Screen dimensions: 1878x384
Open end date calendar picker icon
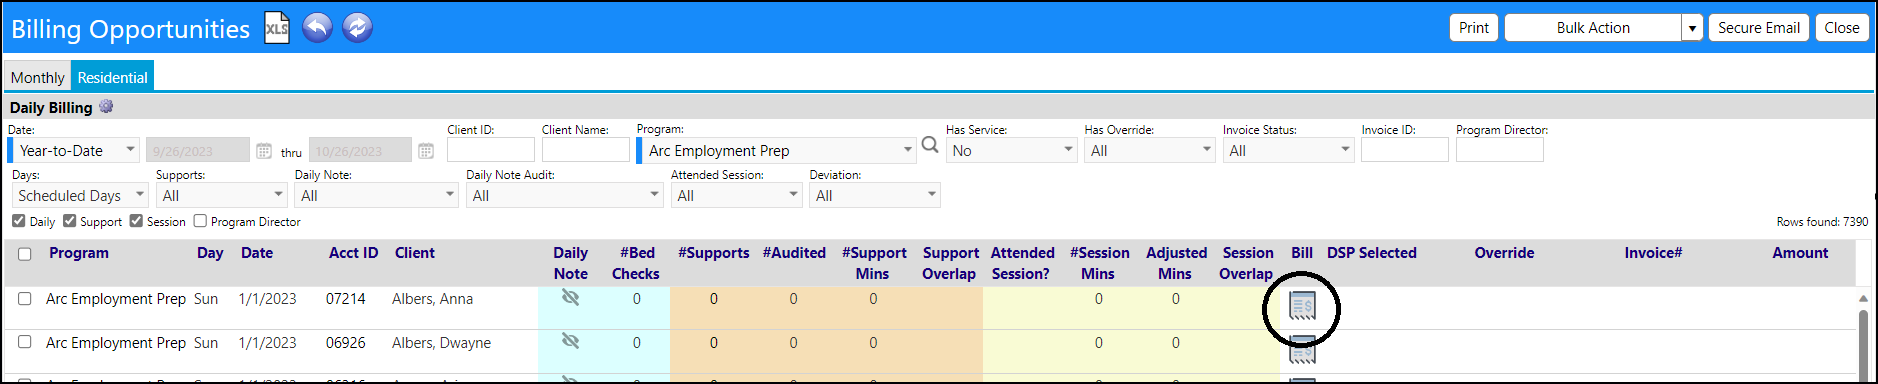click(426, 151)
